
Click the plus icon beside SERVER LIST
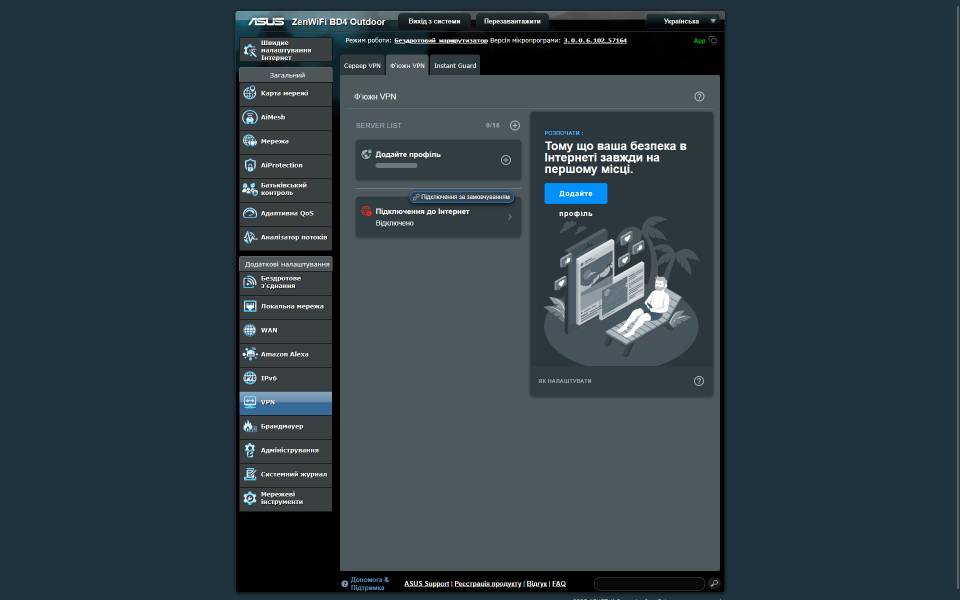[x=515, y=126]
